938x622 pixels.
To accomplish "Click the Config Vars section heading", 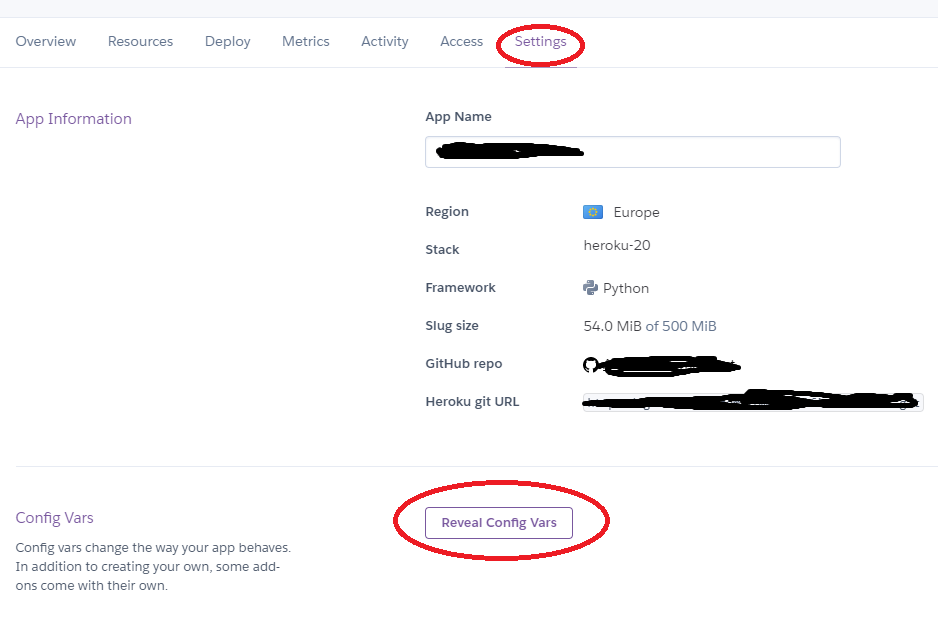I will pyautogui.click(x=54, y=518).
